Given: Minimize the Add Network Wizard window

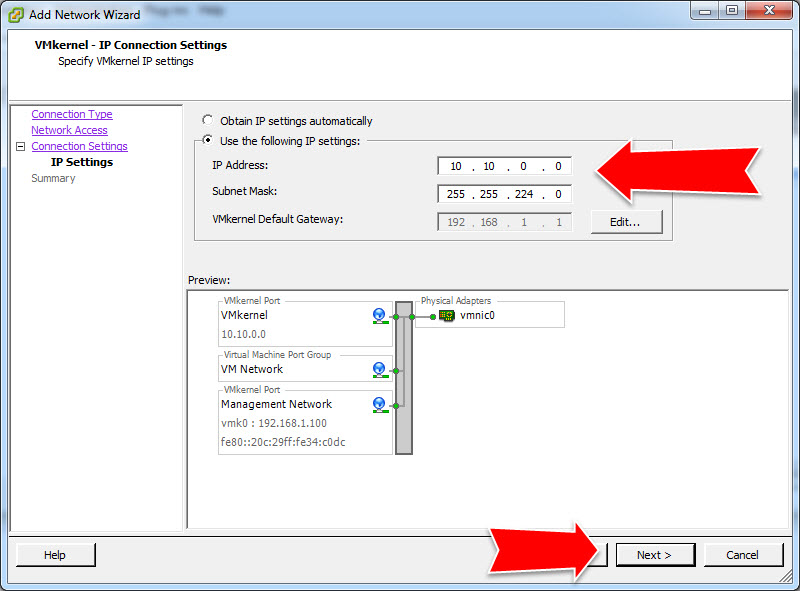Looking at the screenshot, I should click(x=705, y=10).
